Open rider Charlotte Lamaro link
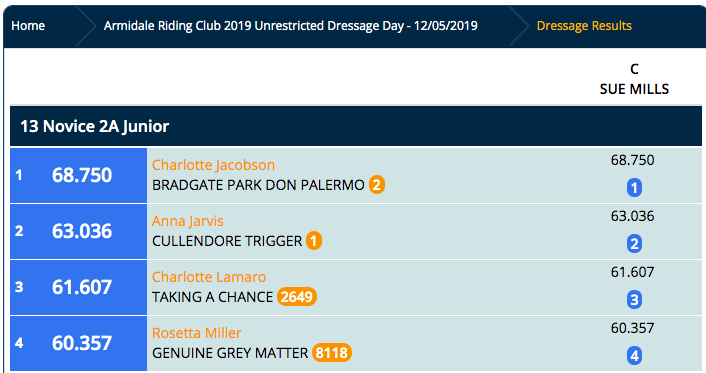 click(209, 277)
